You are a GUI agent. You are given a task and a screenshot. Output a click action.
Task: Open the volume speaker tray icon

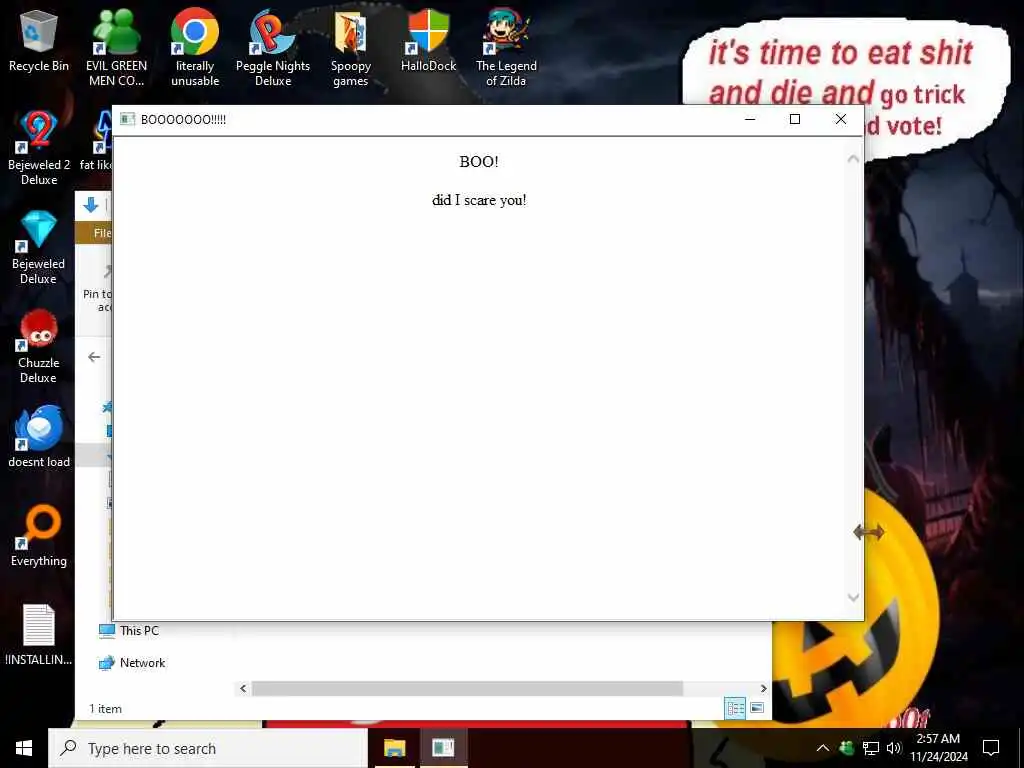click(x=894, y=748)
